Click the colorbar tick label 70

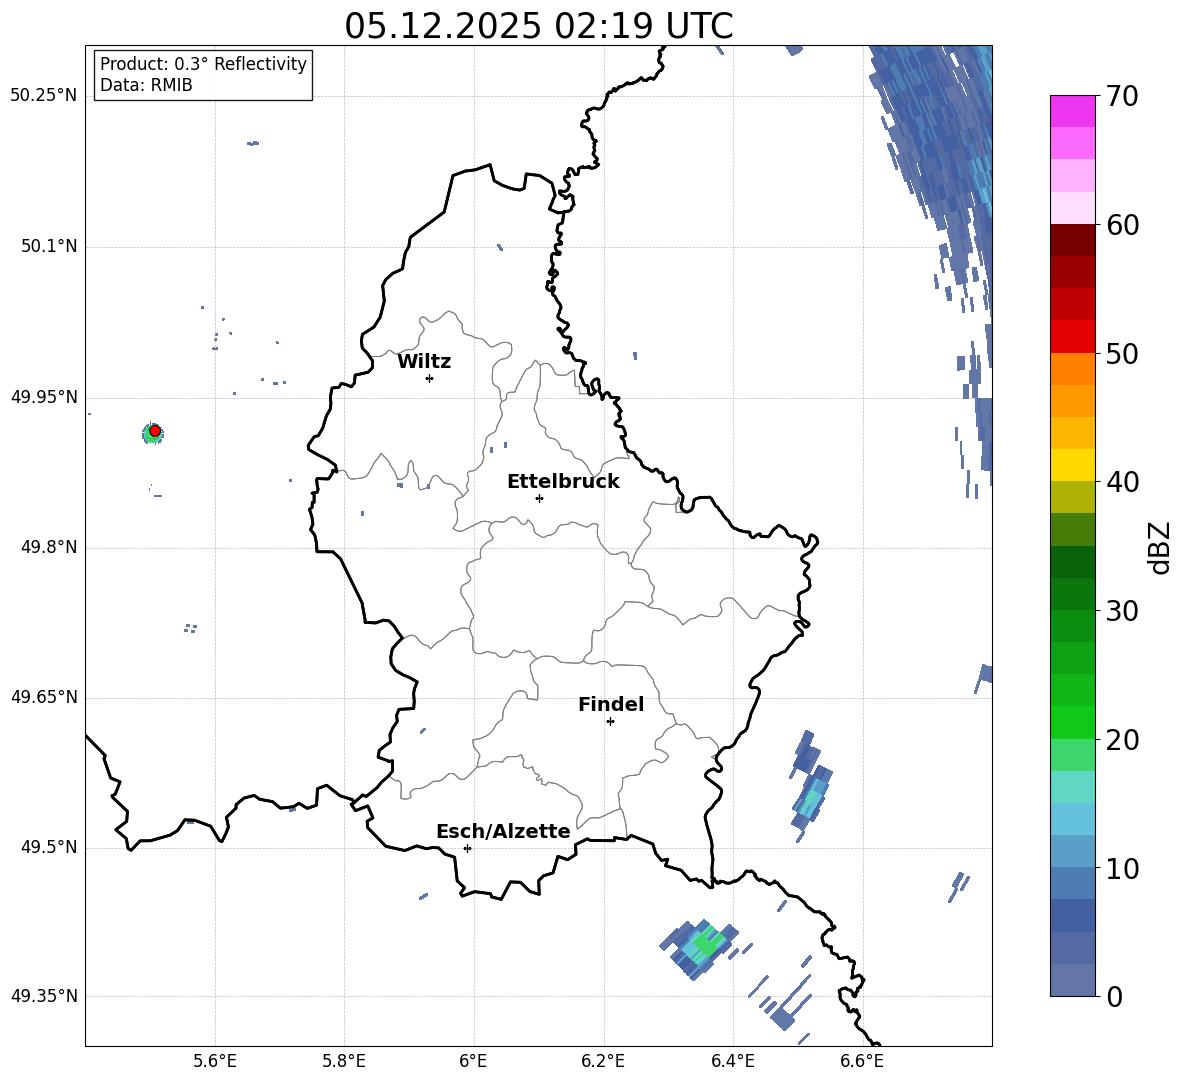tap(1122, 97)
